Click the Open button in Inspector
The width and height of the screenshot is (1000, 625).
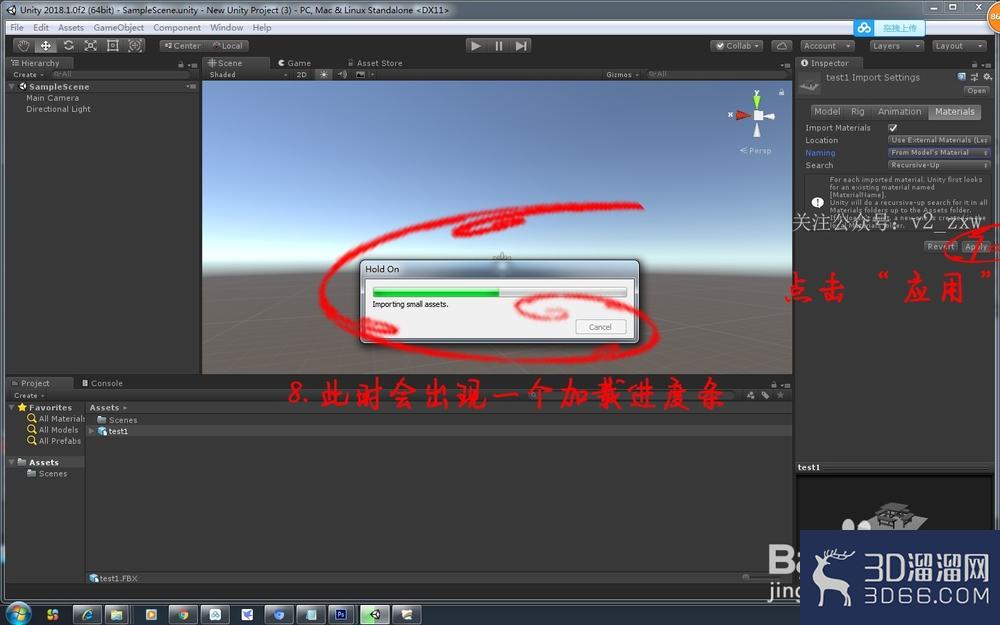976,91
